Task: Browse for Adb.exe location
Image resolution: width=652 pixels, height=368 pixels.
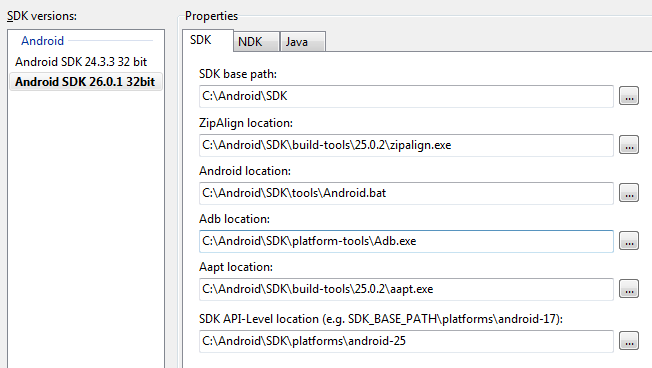Action: point(629,241)
